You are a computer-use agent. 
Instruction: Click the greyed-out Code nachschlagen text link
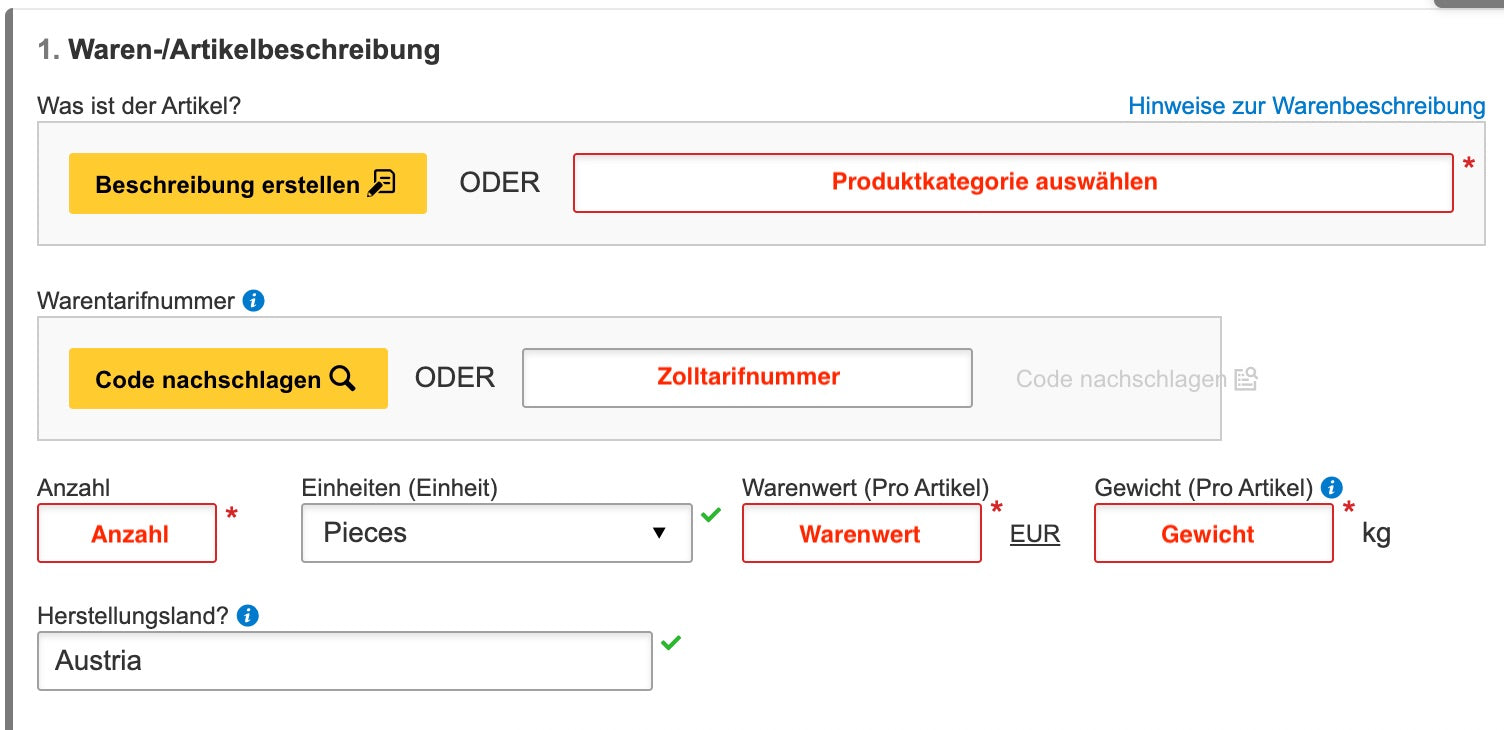(1121, 379)
